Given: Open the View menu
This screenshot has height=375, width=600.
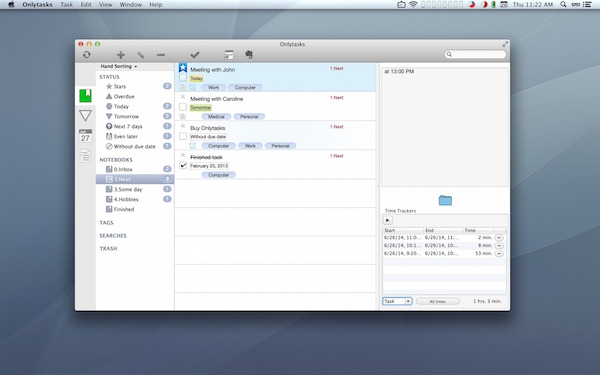Looking at the screenshot, I should click(x=106, y=5).
